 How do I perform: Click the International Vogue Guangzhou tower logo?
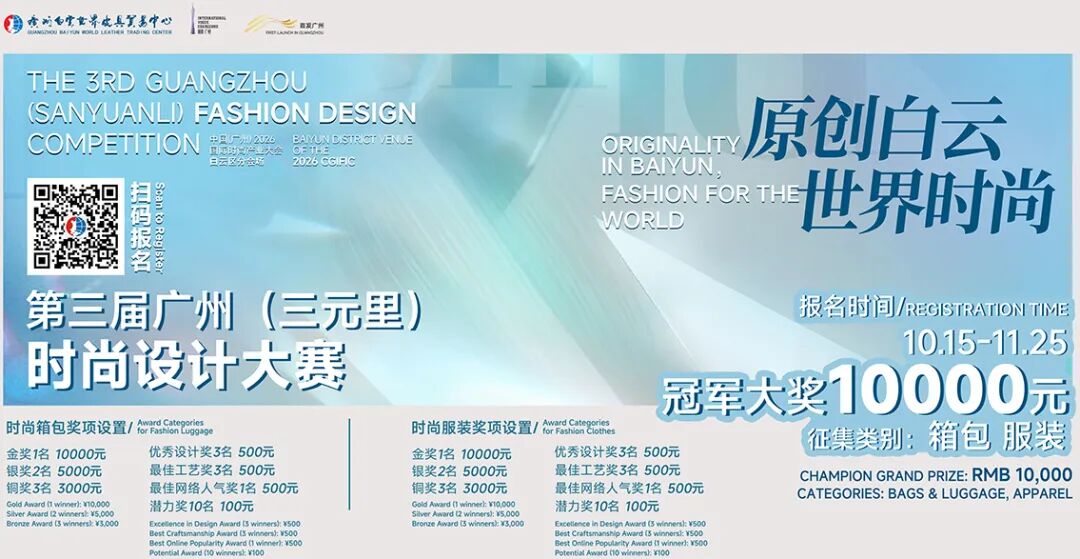(x=209, y=21)
